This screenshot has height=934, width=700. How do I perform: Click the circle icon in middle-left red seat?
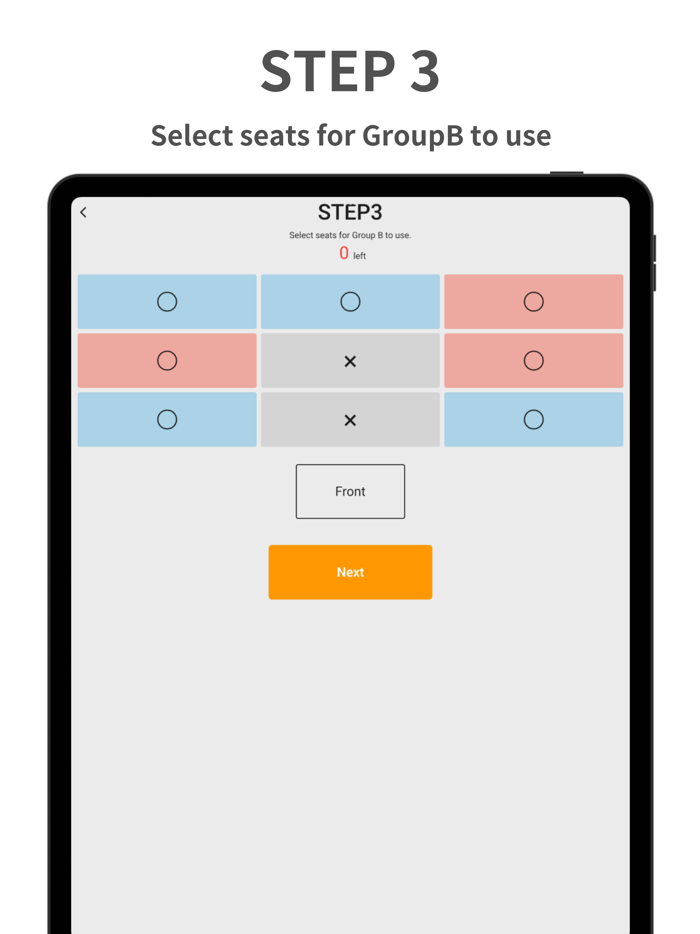(x=167, y=360)
